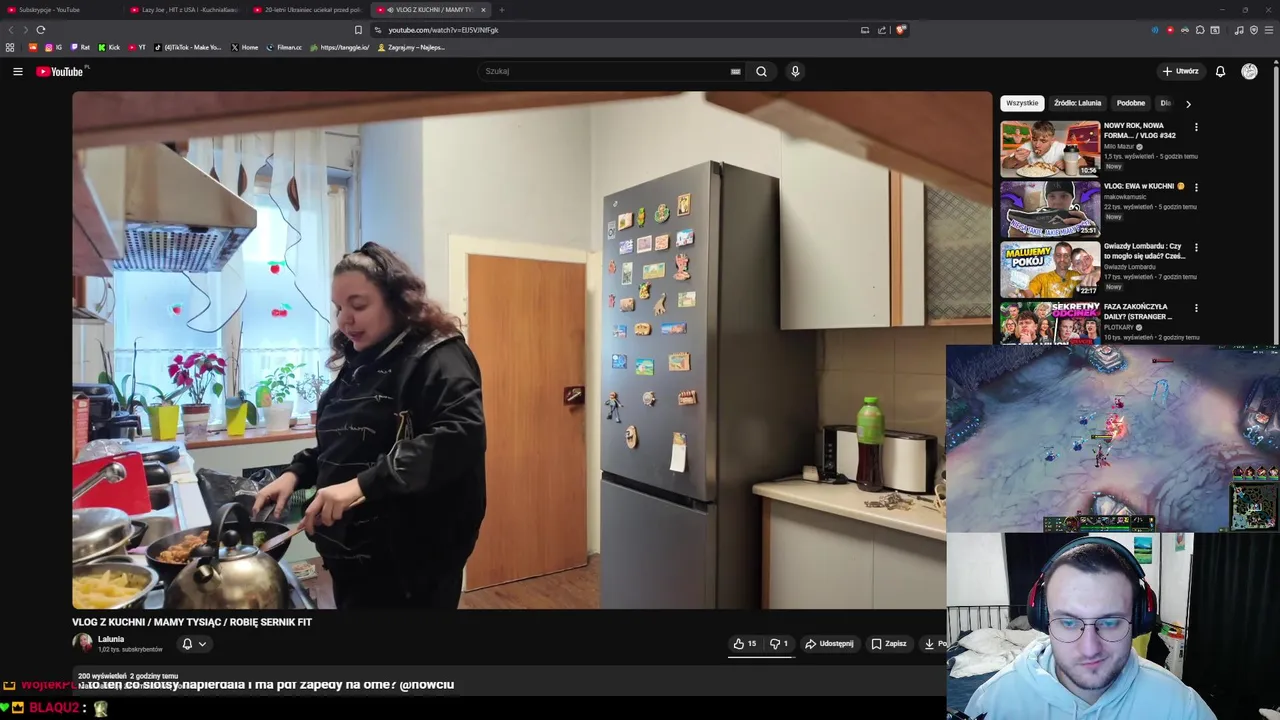Viewport: 1280px width, 720px height.
Task: Go to the YouTube home logo
Action: [62, 71]
